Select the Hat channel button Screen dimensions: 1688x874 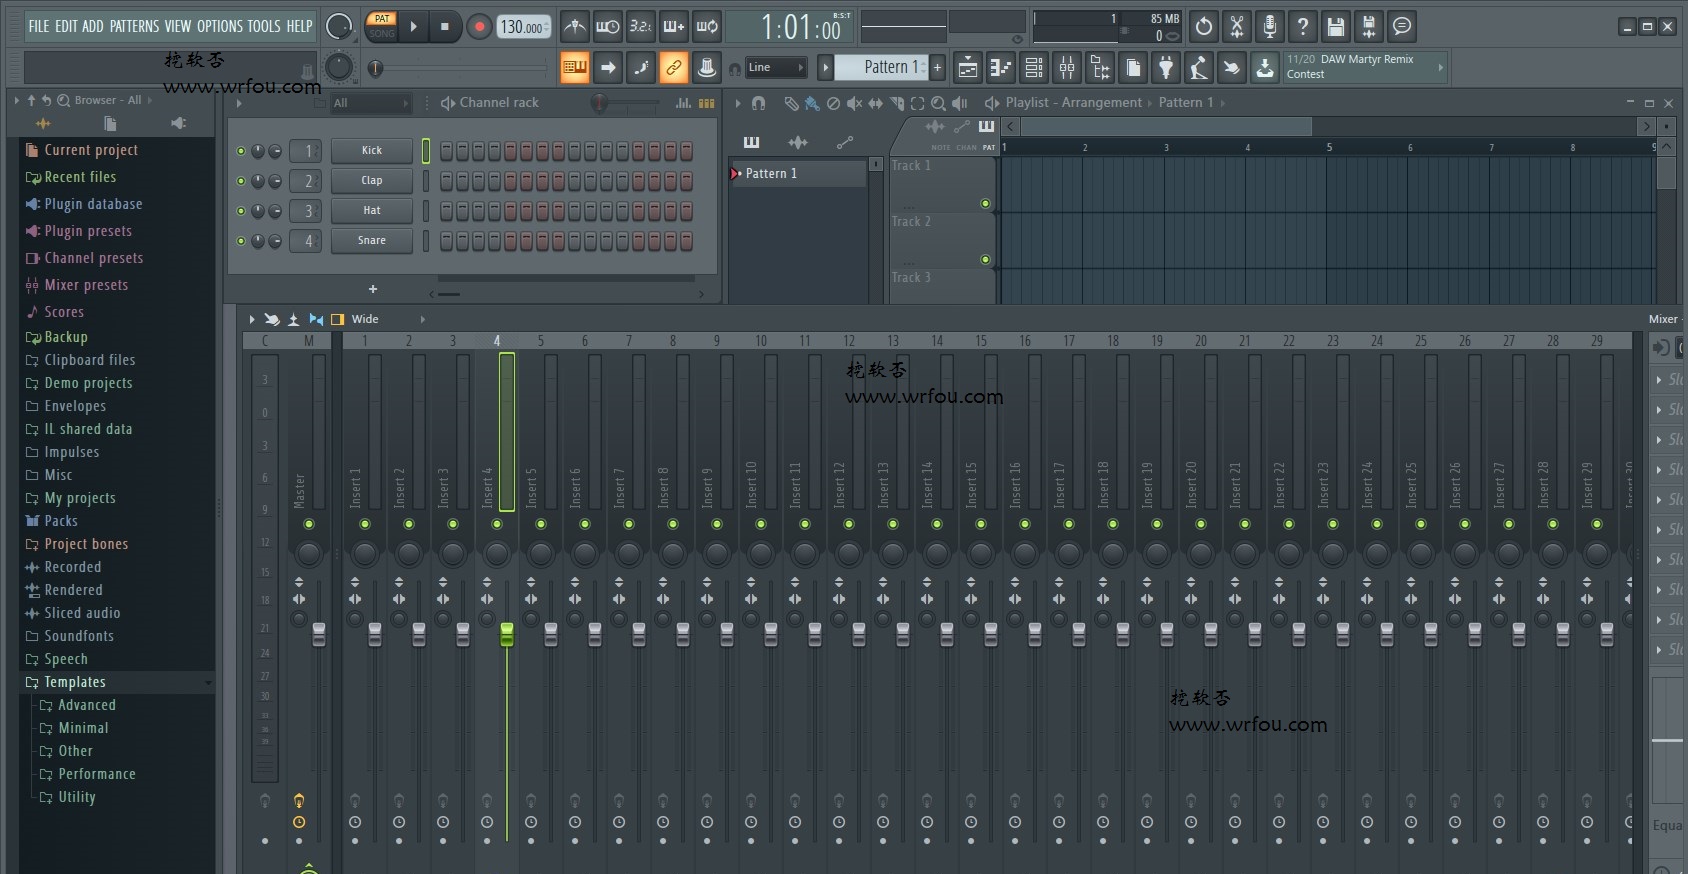(372, 211)
